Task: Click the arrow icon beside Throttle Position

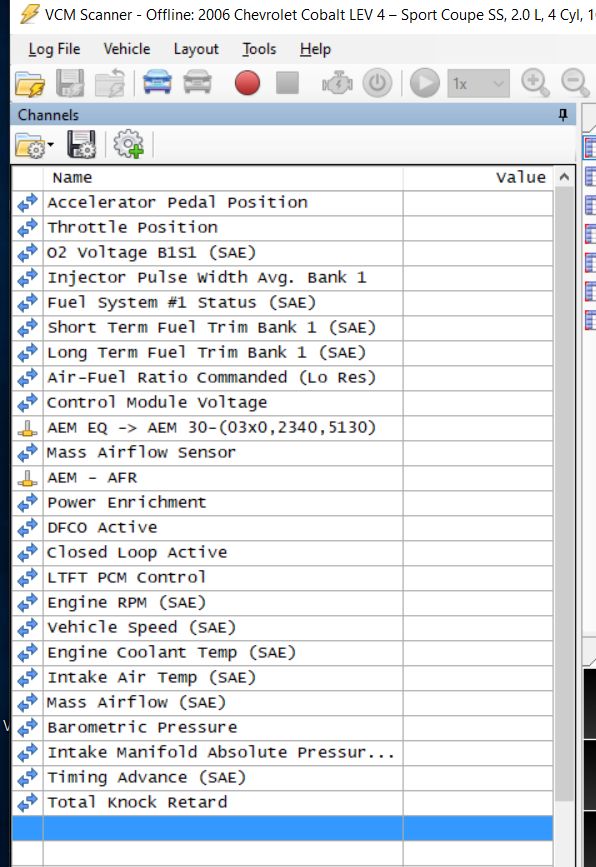Action: tap(28, 227)
